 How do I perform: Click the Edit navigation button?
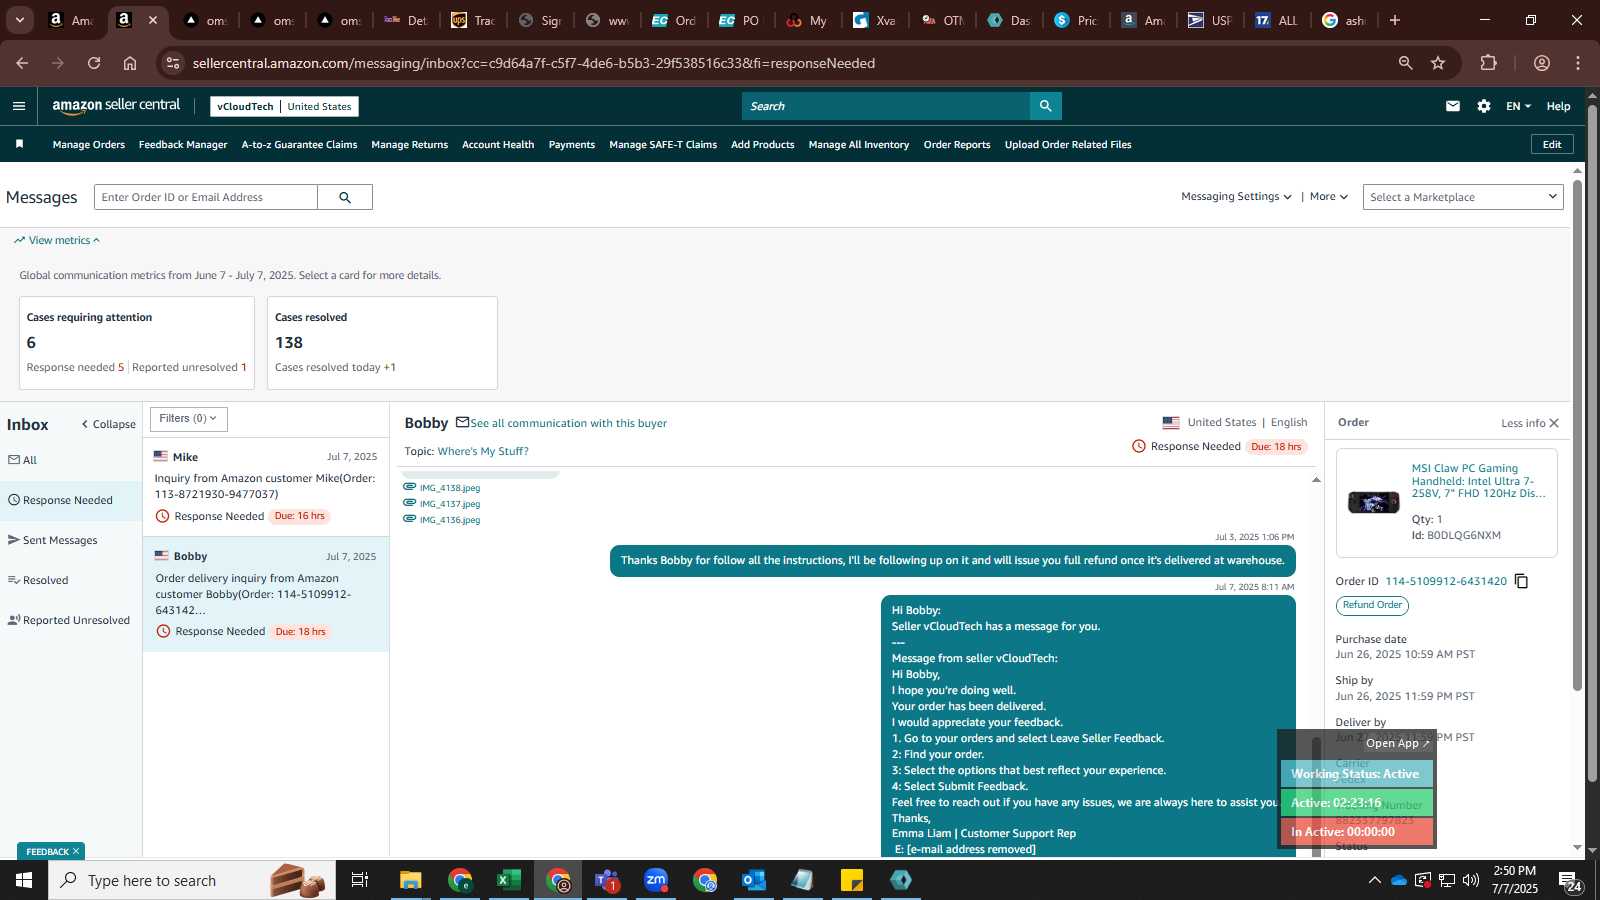coord(1552,144)
